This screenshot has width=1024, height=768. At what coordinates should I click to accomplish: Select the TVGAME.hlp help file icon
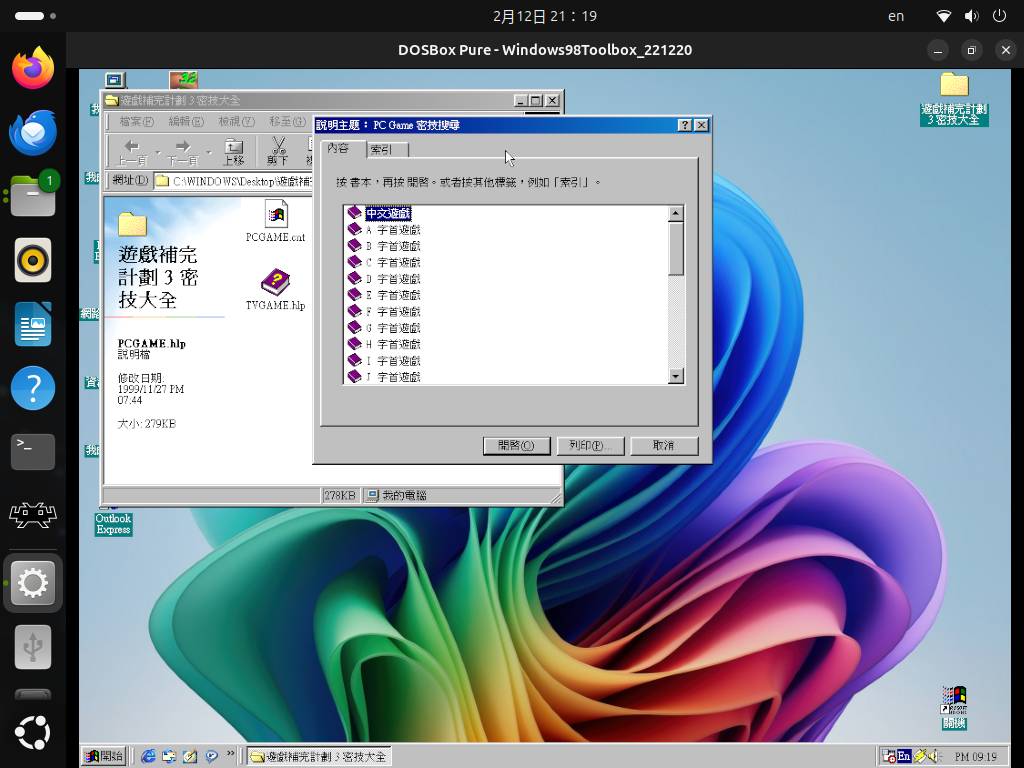point(276,289)
